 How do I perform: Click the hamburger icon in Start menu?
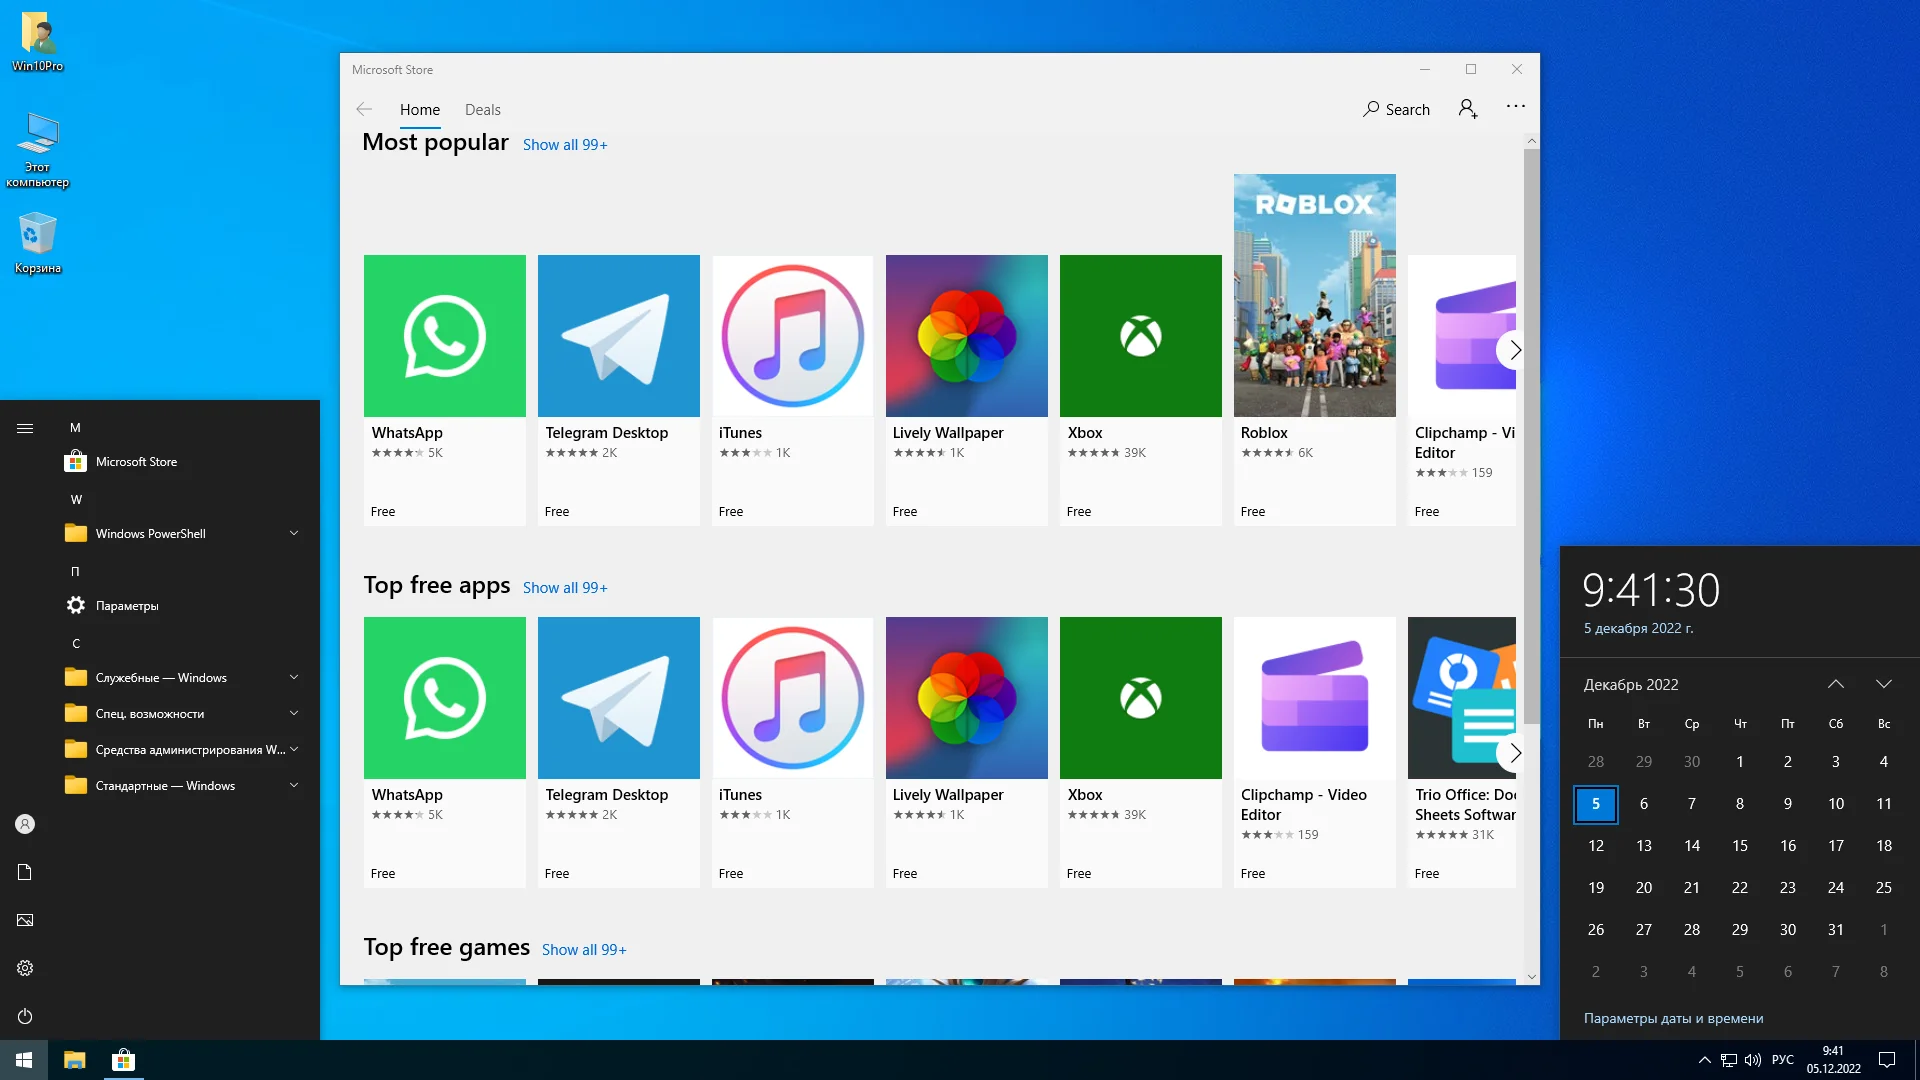25,428
